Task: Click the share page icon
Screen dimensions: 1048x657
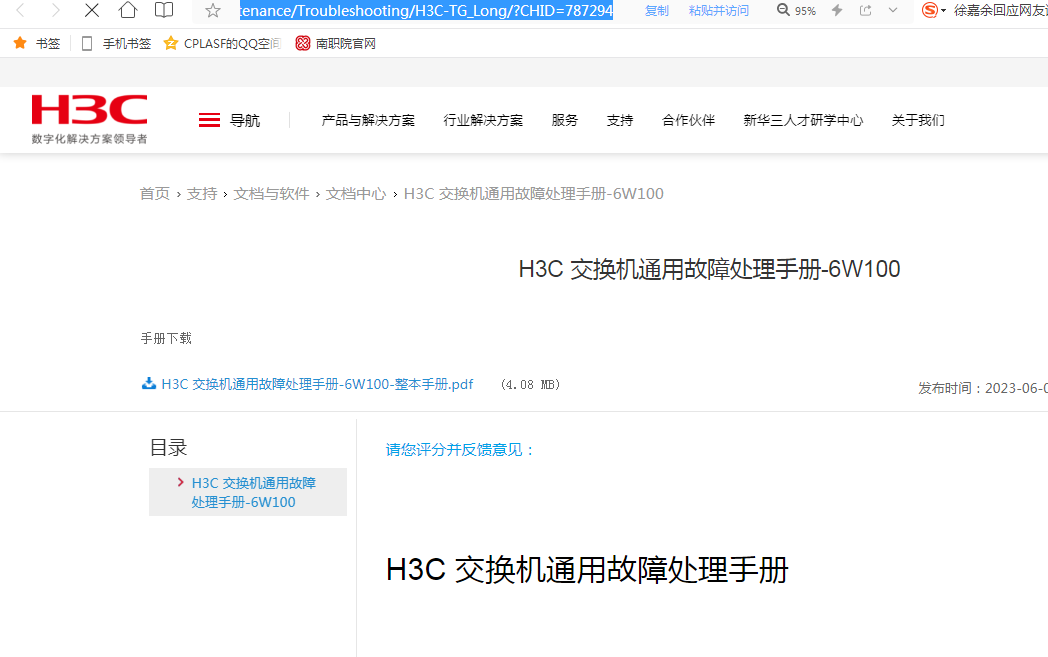Action: click(x=866, y=10)
